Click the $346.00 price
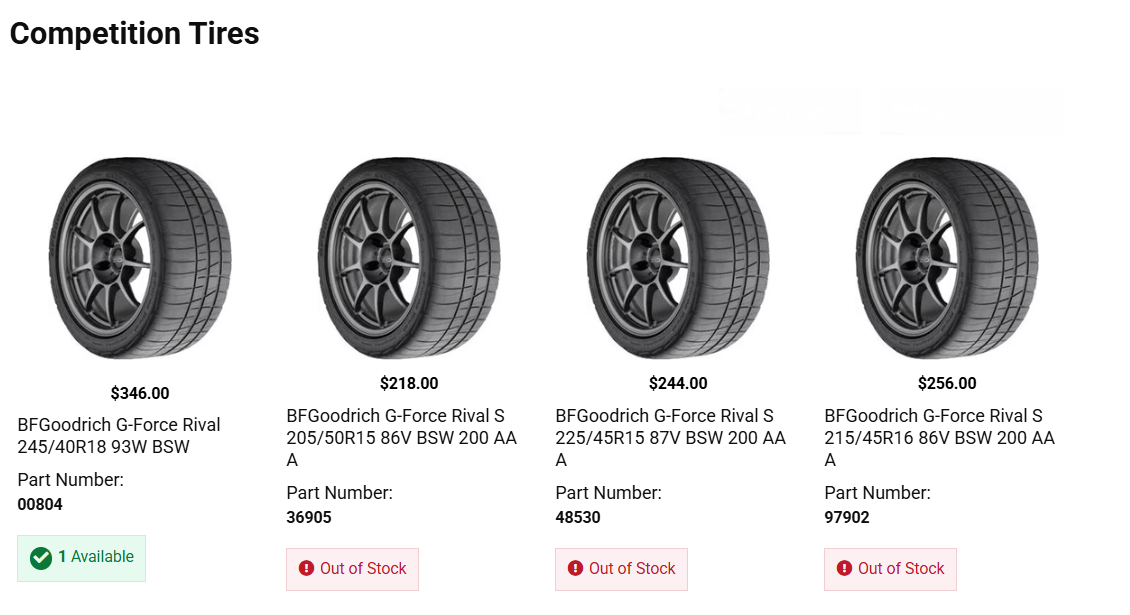1130x615 pixels. [140, 393]
